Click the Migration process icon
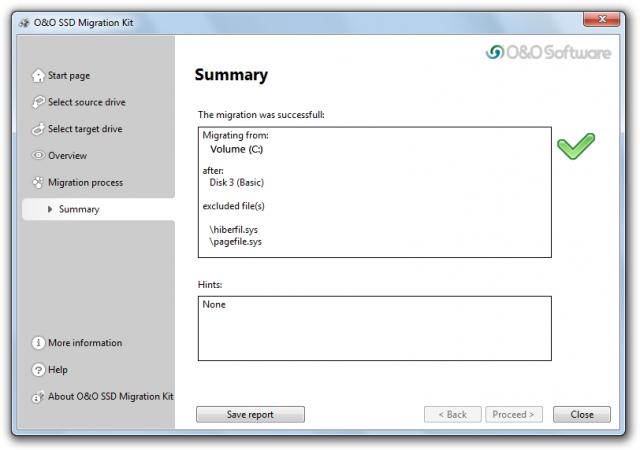This screenshot has width=640, height=450. [x=38, y=183]
